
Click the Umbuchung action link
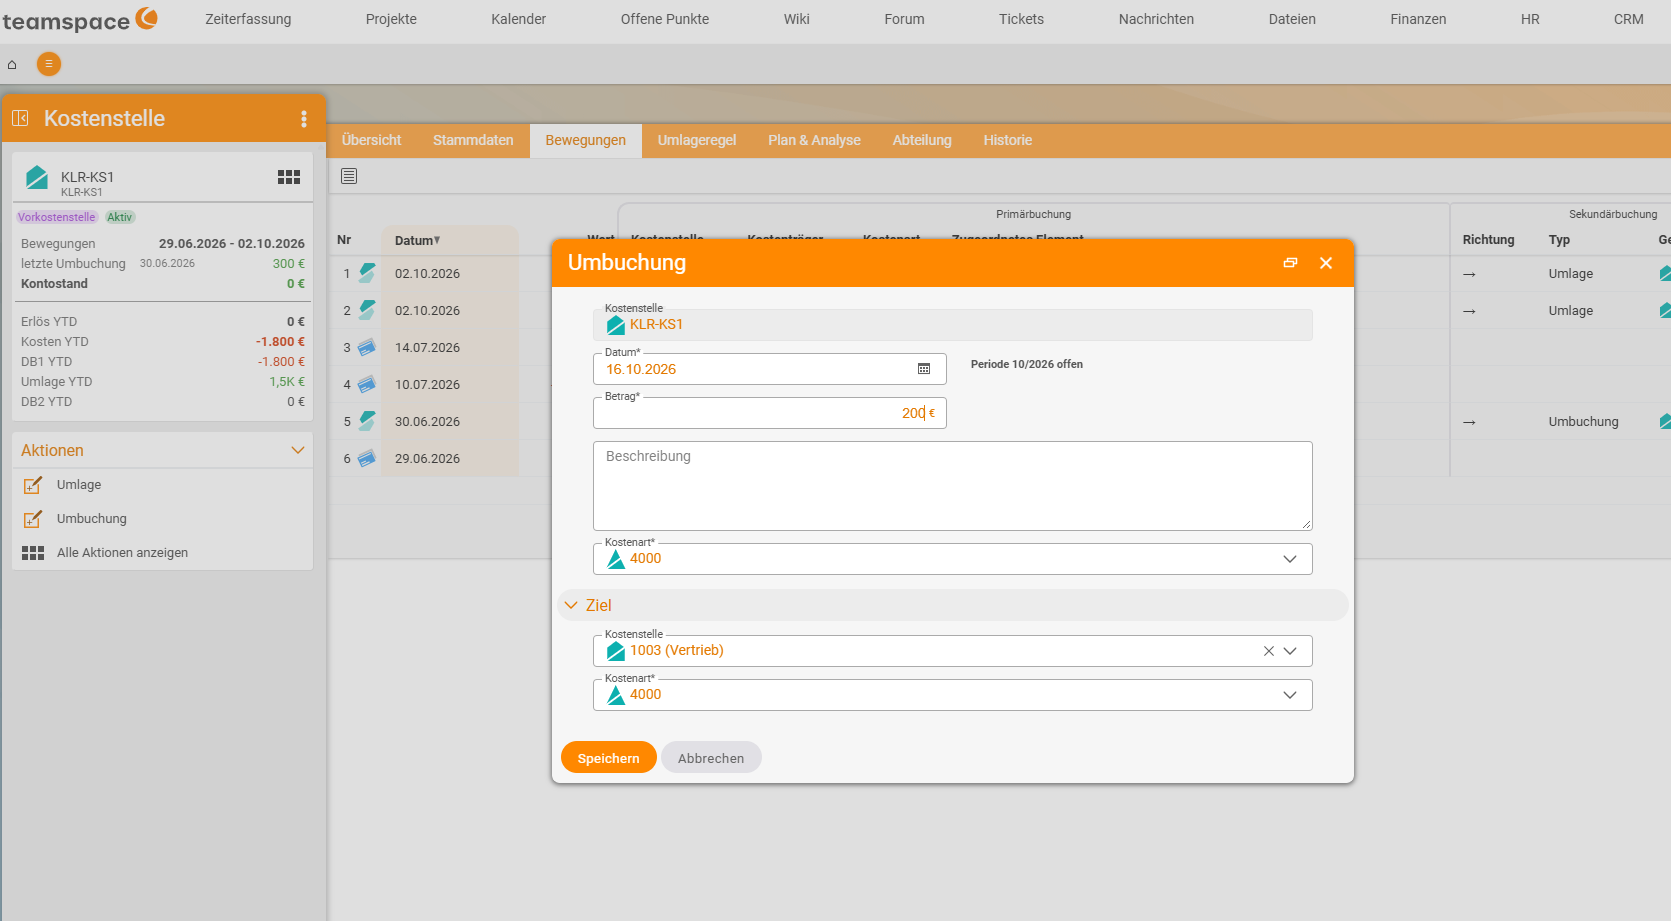point(92,519)
